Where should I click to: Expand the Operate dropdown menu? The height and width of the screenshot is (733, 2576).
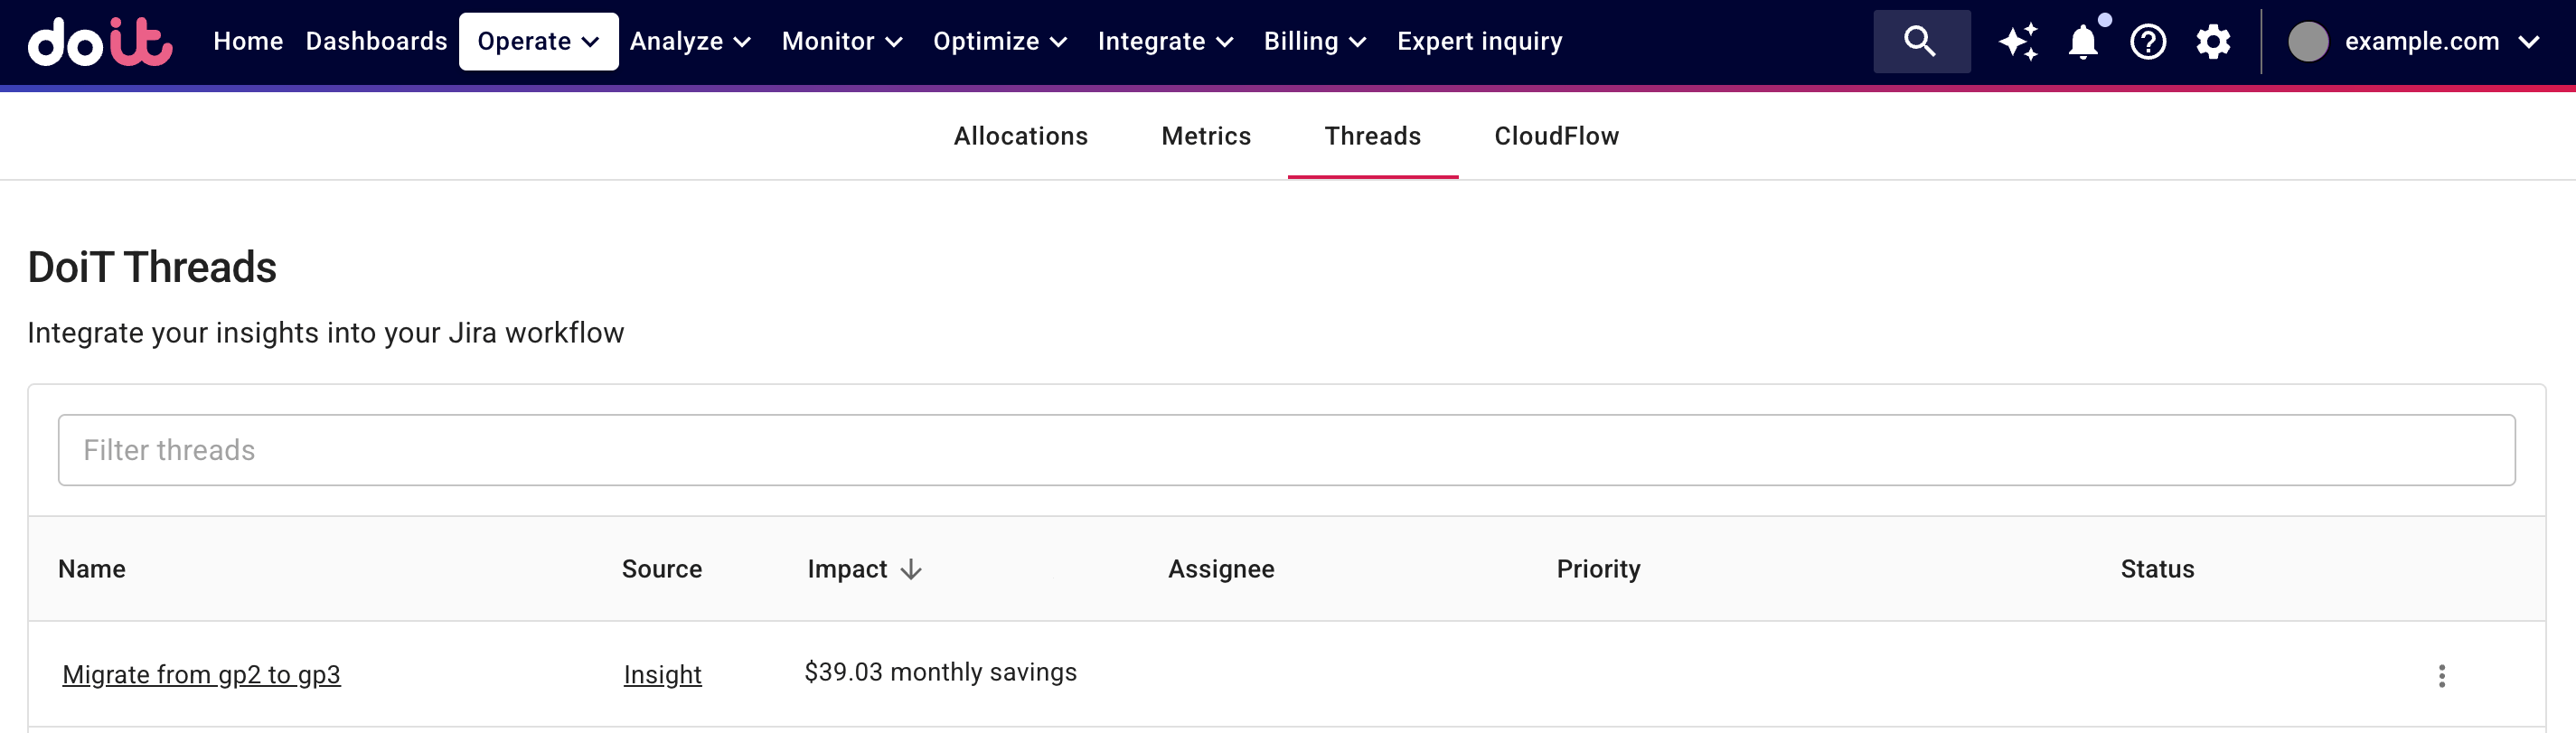(x=538, y=42)
